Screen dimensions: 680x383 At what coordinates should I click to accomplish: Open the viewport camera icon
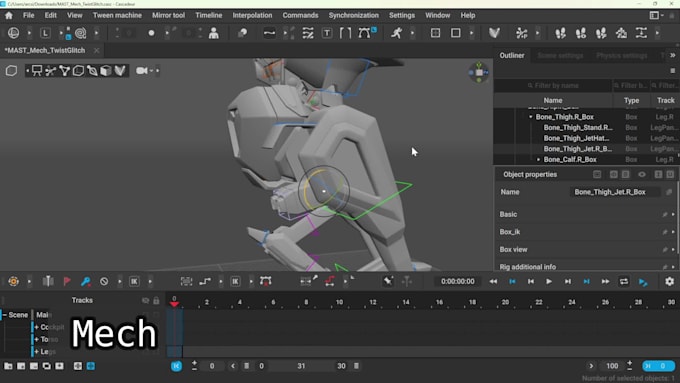tap(141, 70)
